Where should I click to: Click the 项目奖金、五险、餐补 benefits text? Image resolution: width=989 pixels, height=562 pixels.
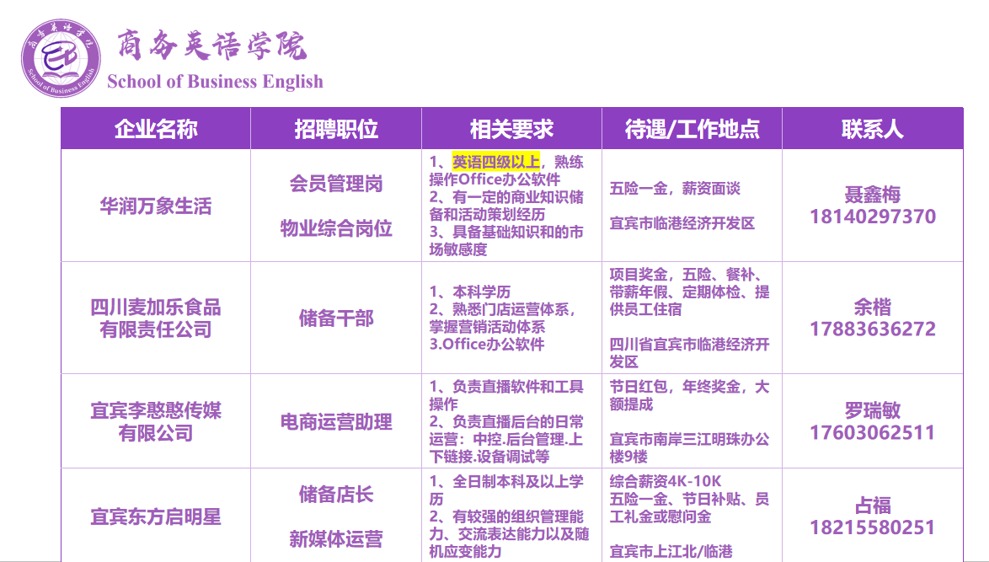tap(689, 292)
